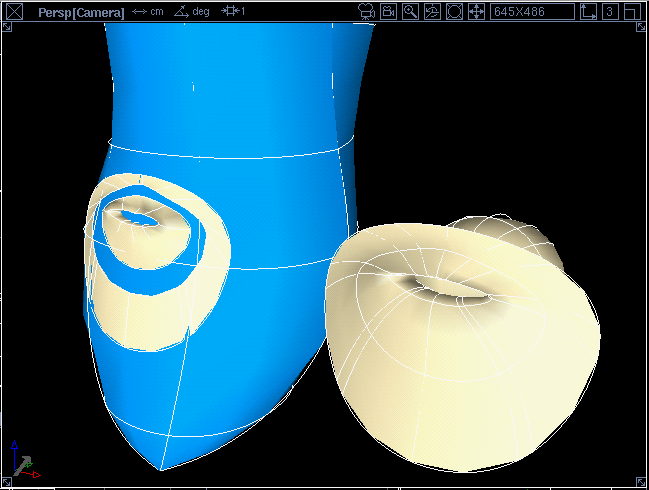This screenshot has height=490, width=649.
Task: Click the camcorder view icon
Action: tap(388, 12)
